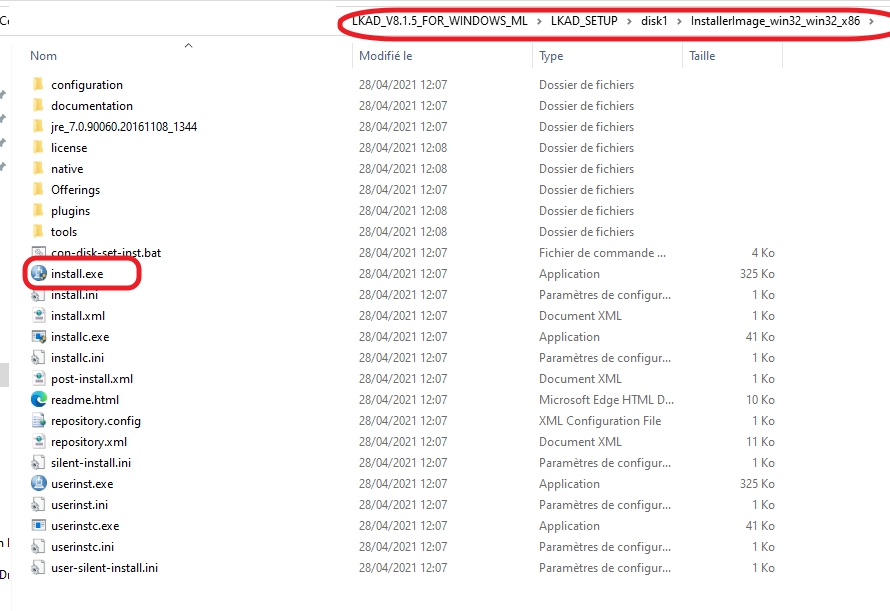The image size is (890, 611).
Task: Click the post-install.xml document icon
Action: 39,379
